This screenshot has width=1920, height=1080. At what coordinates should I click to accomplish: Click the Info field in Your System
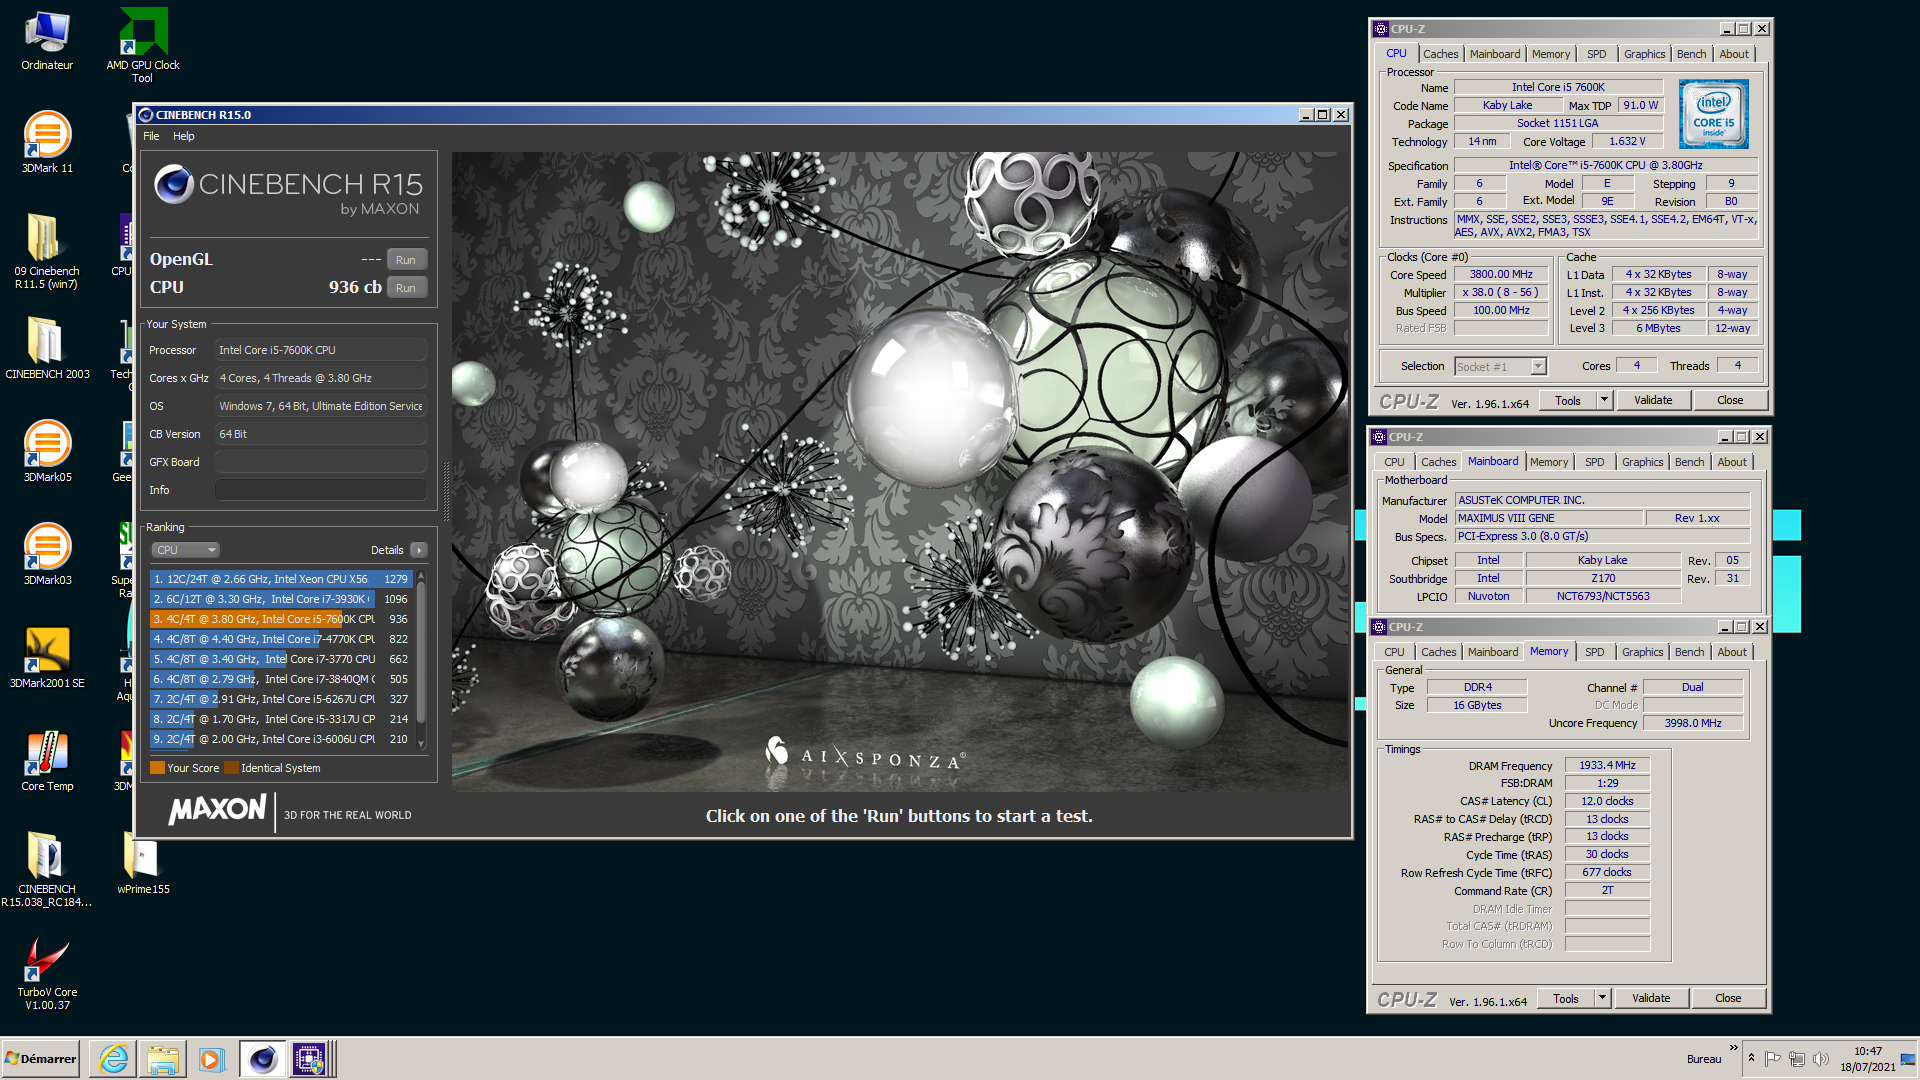click(x=321, y=490)
